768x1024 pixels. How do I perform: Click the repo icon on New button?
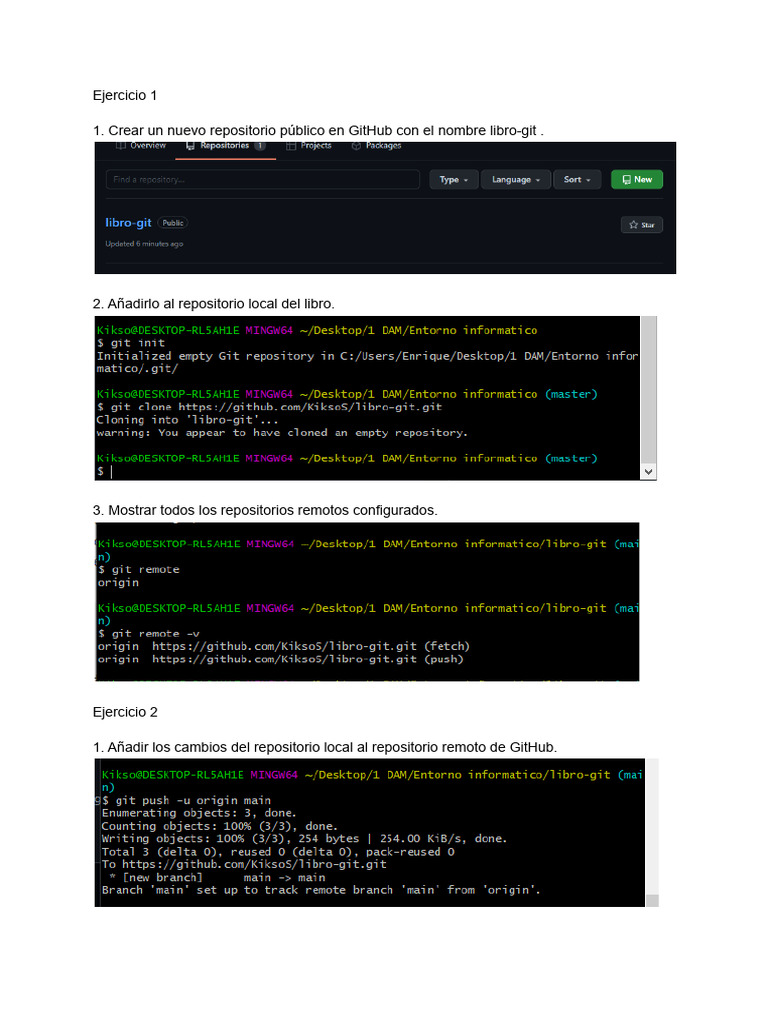[626, 180]
